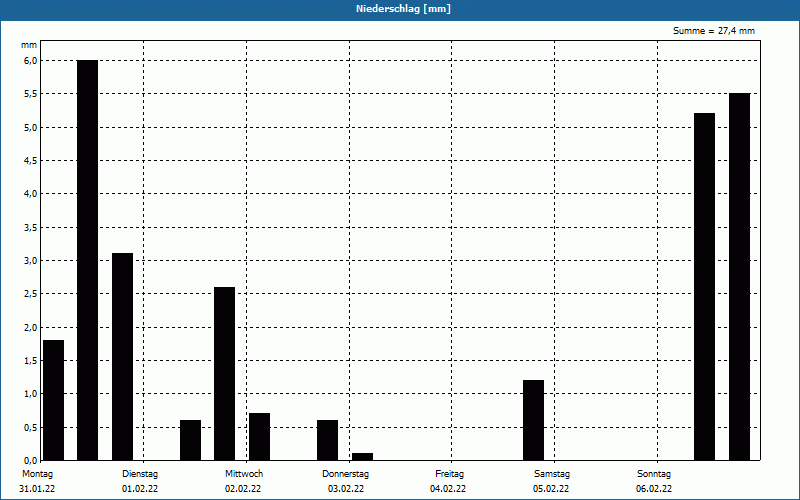
Task: Select the 1,5 y-axis value
Action: pyautogui.click(x=31, y=361)
